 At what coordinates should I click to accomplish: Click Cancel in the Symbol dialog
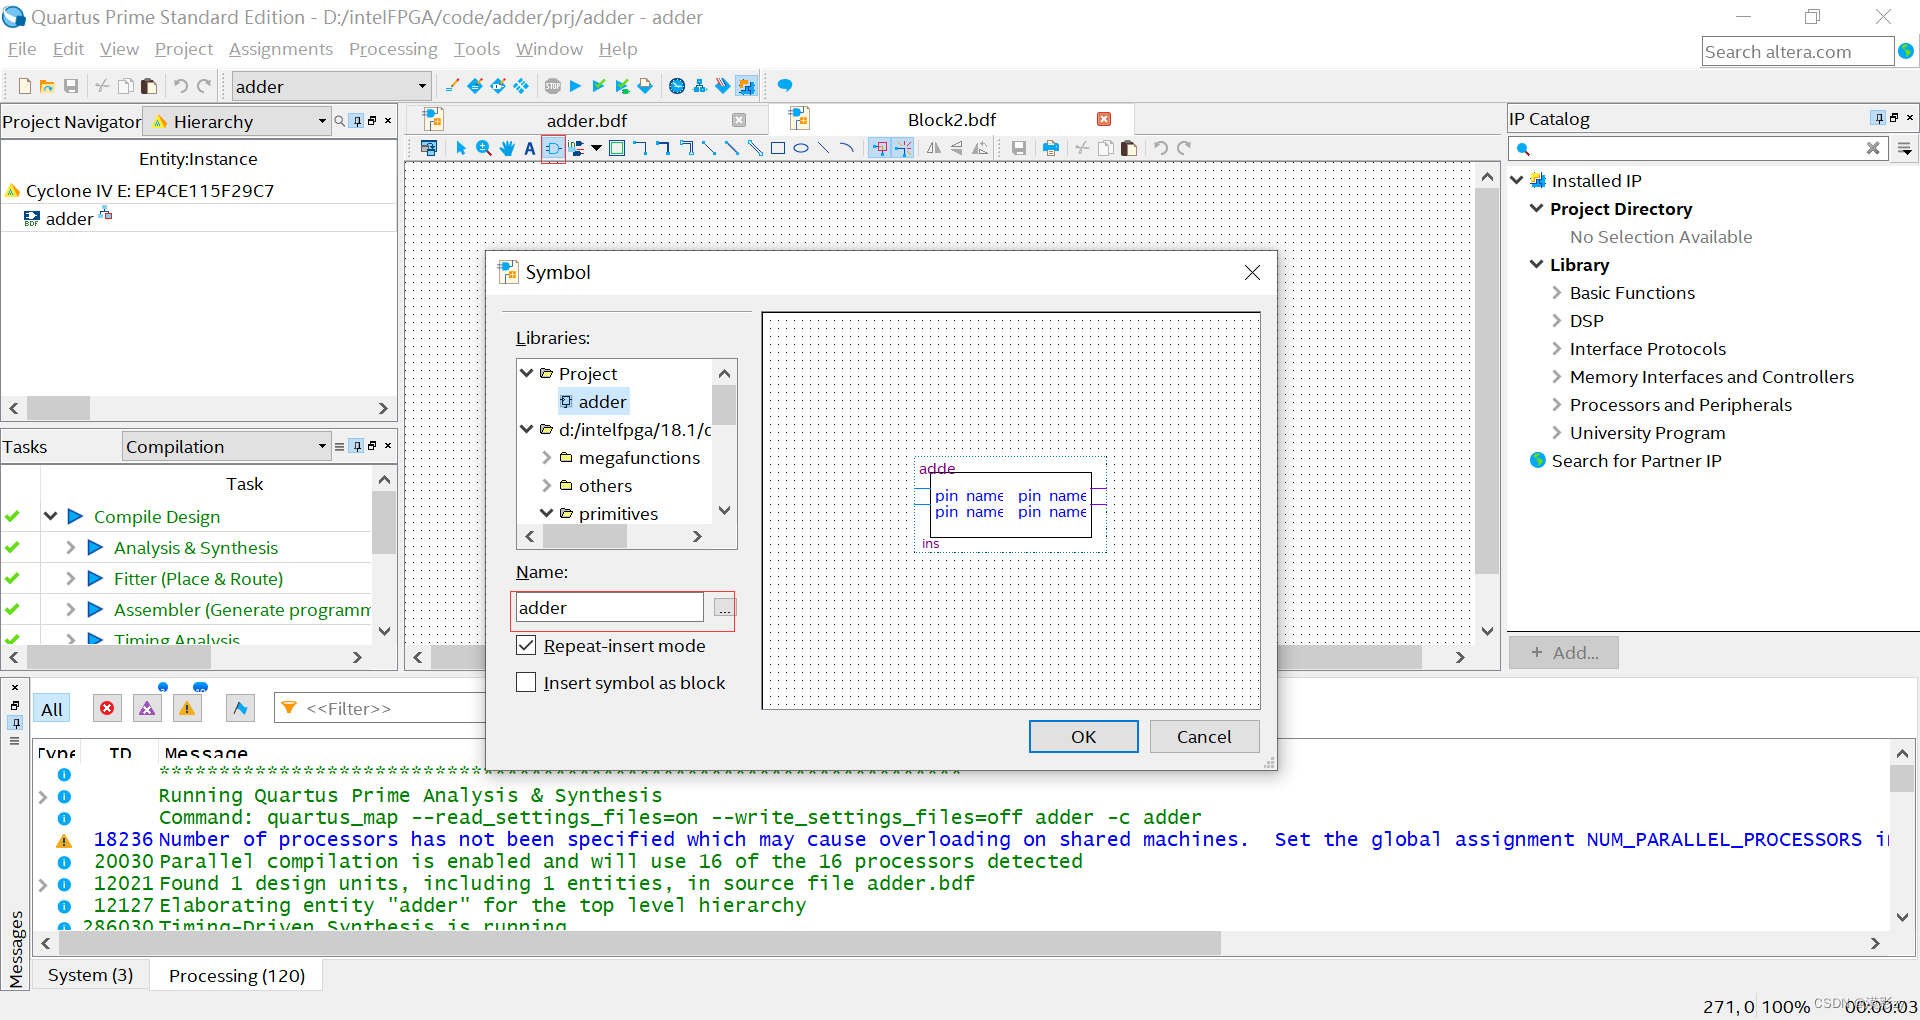(x=1204, y=737)
